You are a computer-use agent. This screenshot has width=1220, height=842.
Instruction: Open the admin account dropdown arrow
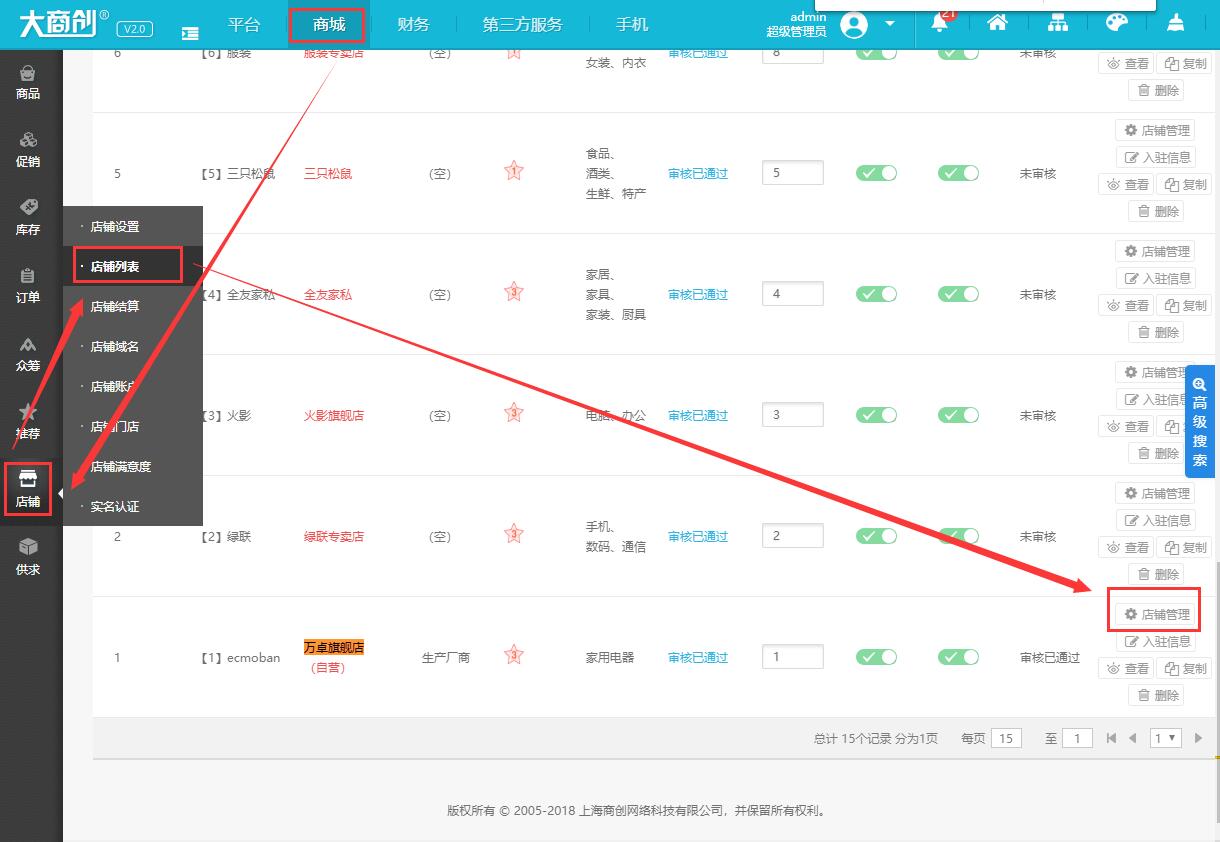coord(888,25)
